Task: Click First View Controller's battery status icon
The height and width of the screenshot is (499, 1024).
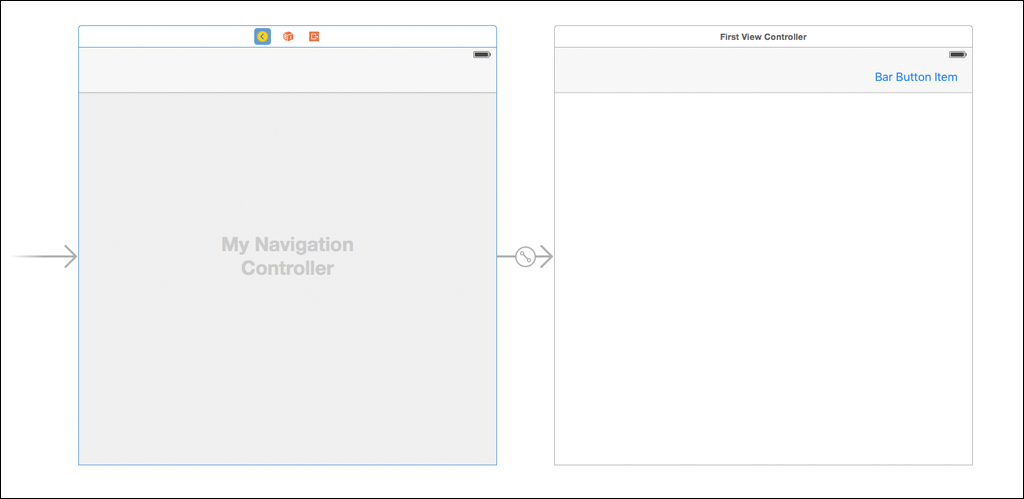Action: (958, 55)
